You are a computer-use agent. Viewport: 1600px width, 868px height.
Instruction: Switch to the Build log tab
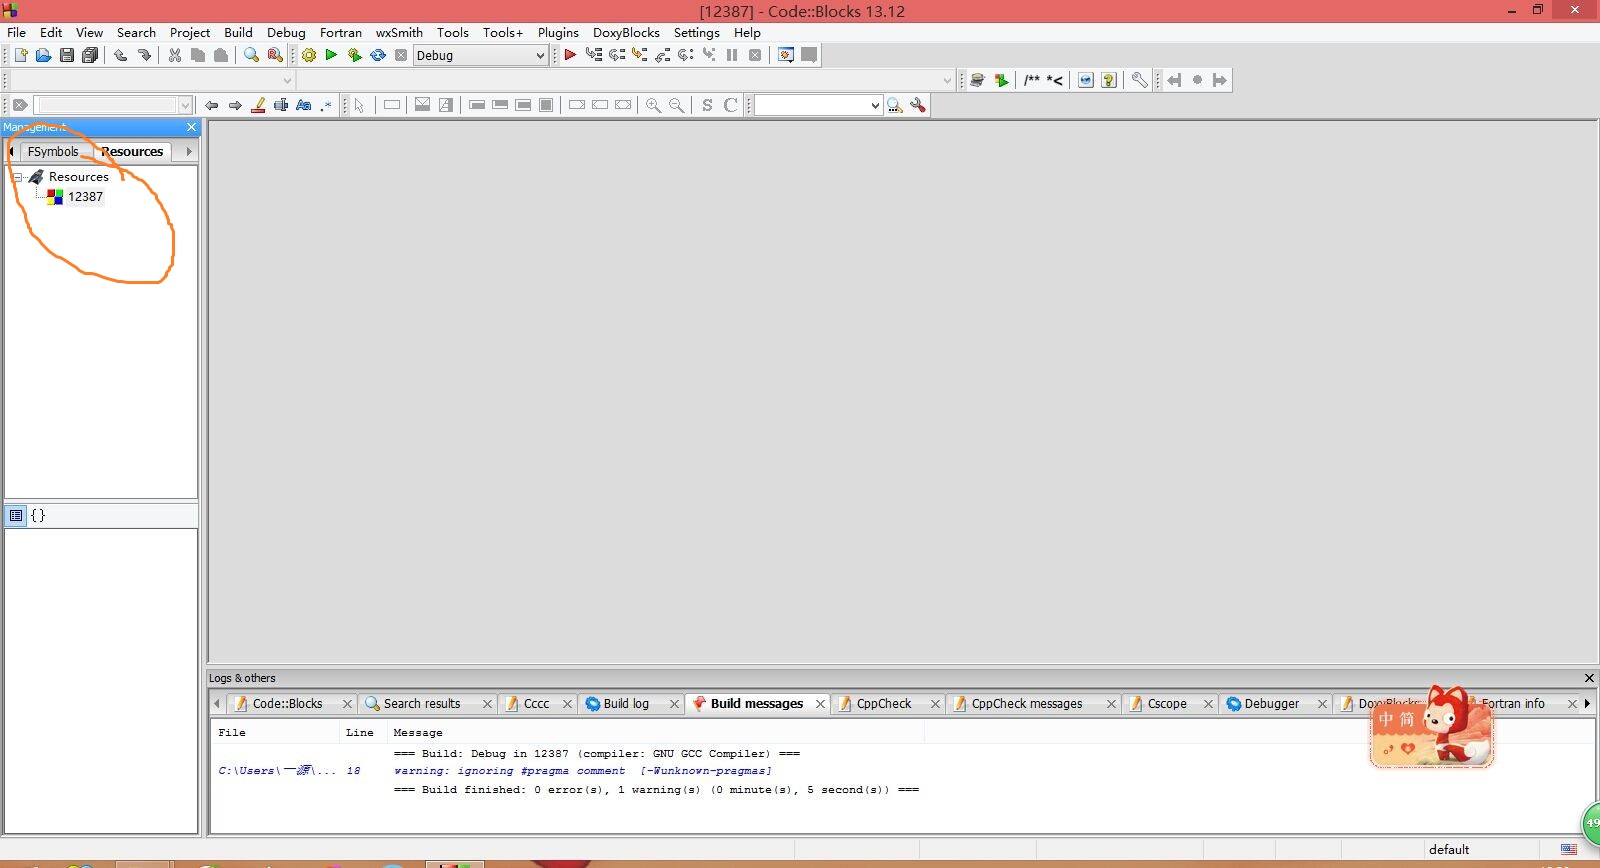pyautogui.click(x=626, y=704)
